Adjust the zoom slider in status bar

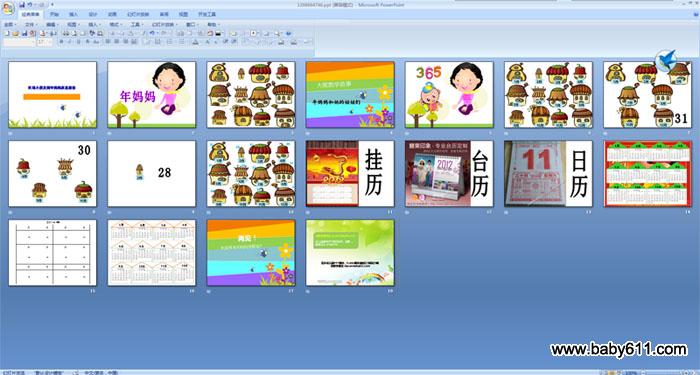tap(664, 372)
